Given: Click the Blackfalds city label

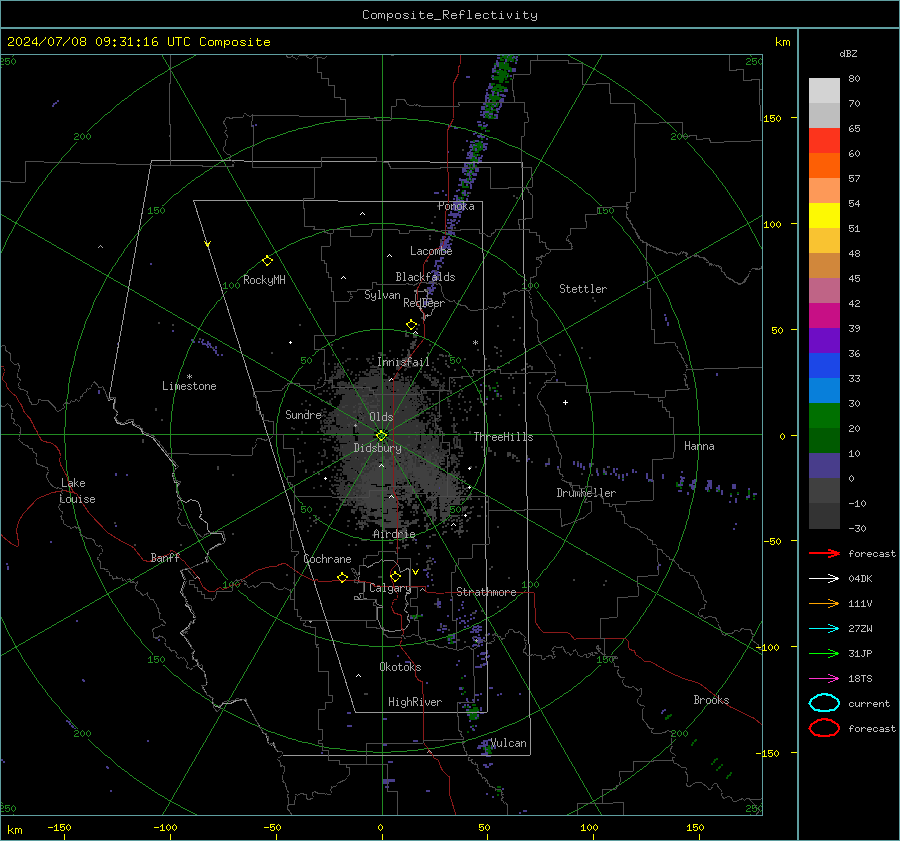Looking at the screenshot, I should pyautogui.click(x=425, y=277).
